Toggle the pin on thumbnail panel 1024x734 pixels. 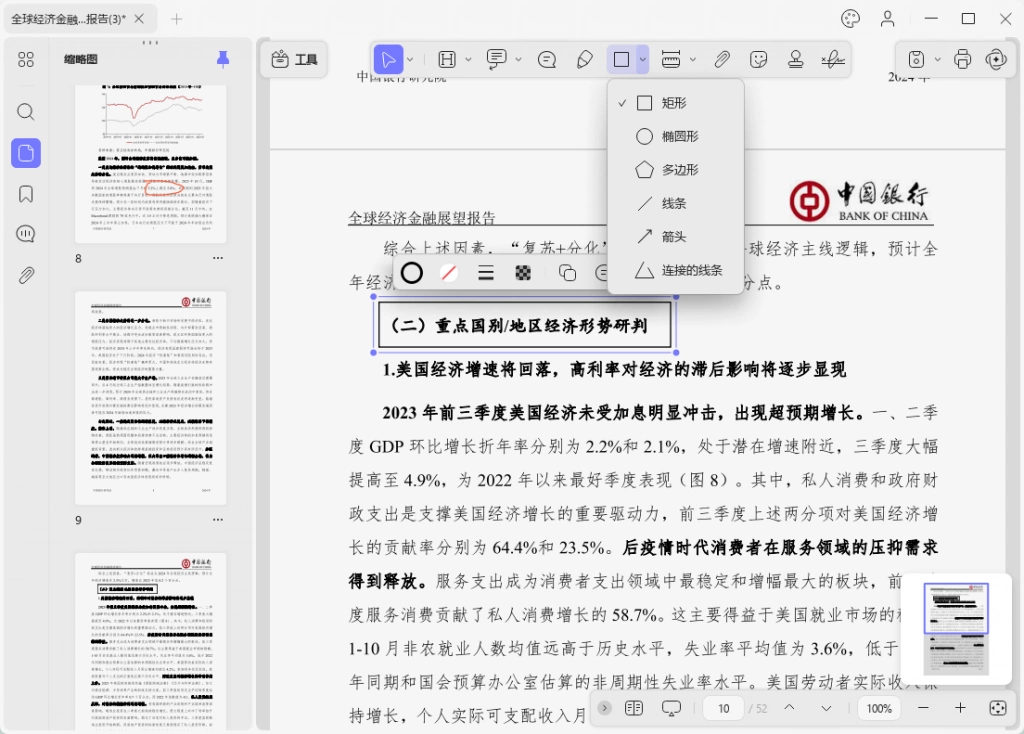point(223,59)
